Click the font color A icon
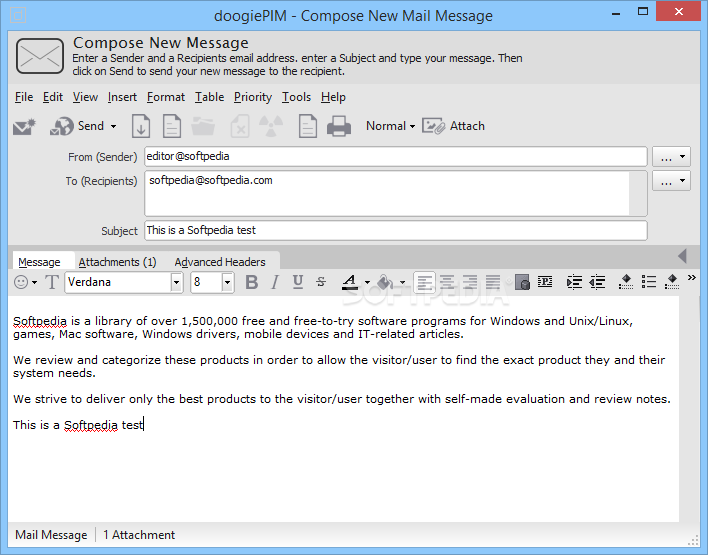Screen dimensions: 708x555 pos(350,282)
